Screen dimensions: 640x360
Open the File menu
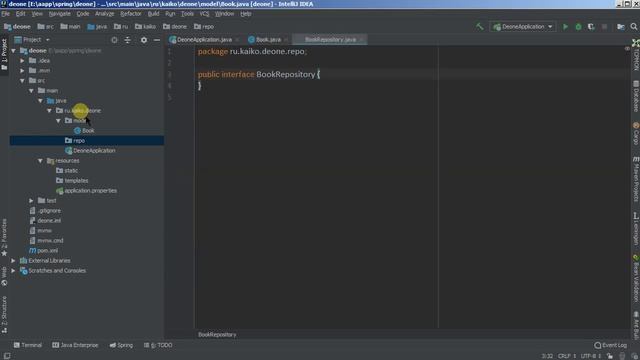pos(5,14)
